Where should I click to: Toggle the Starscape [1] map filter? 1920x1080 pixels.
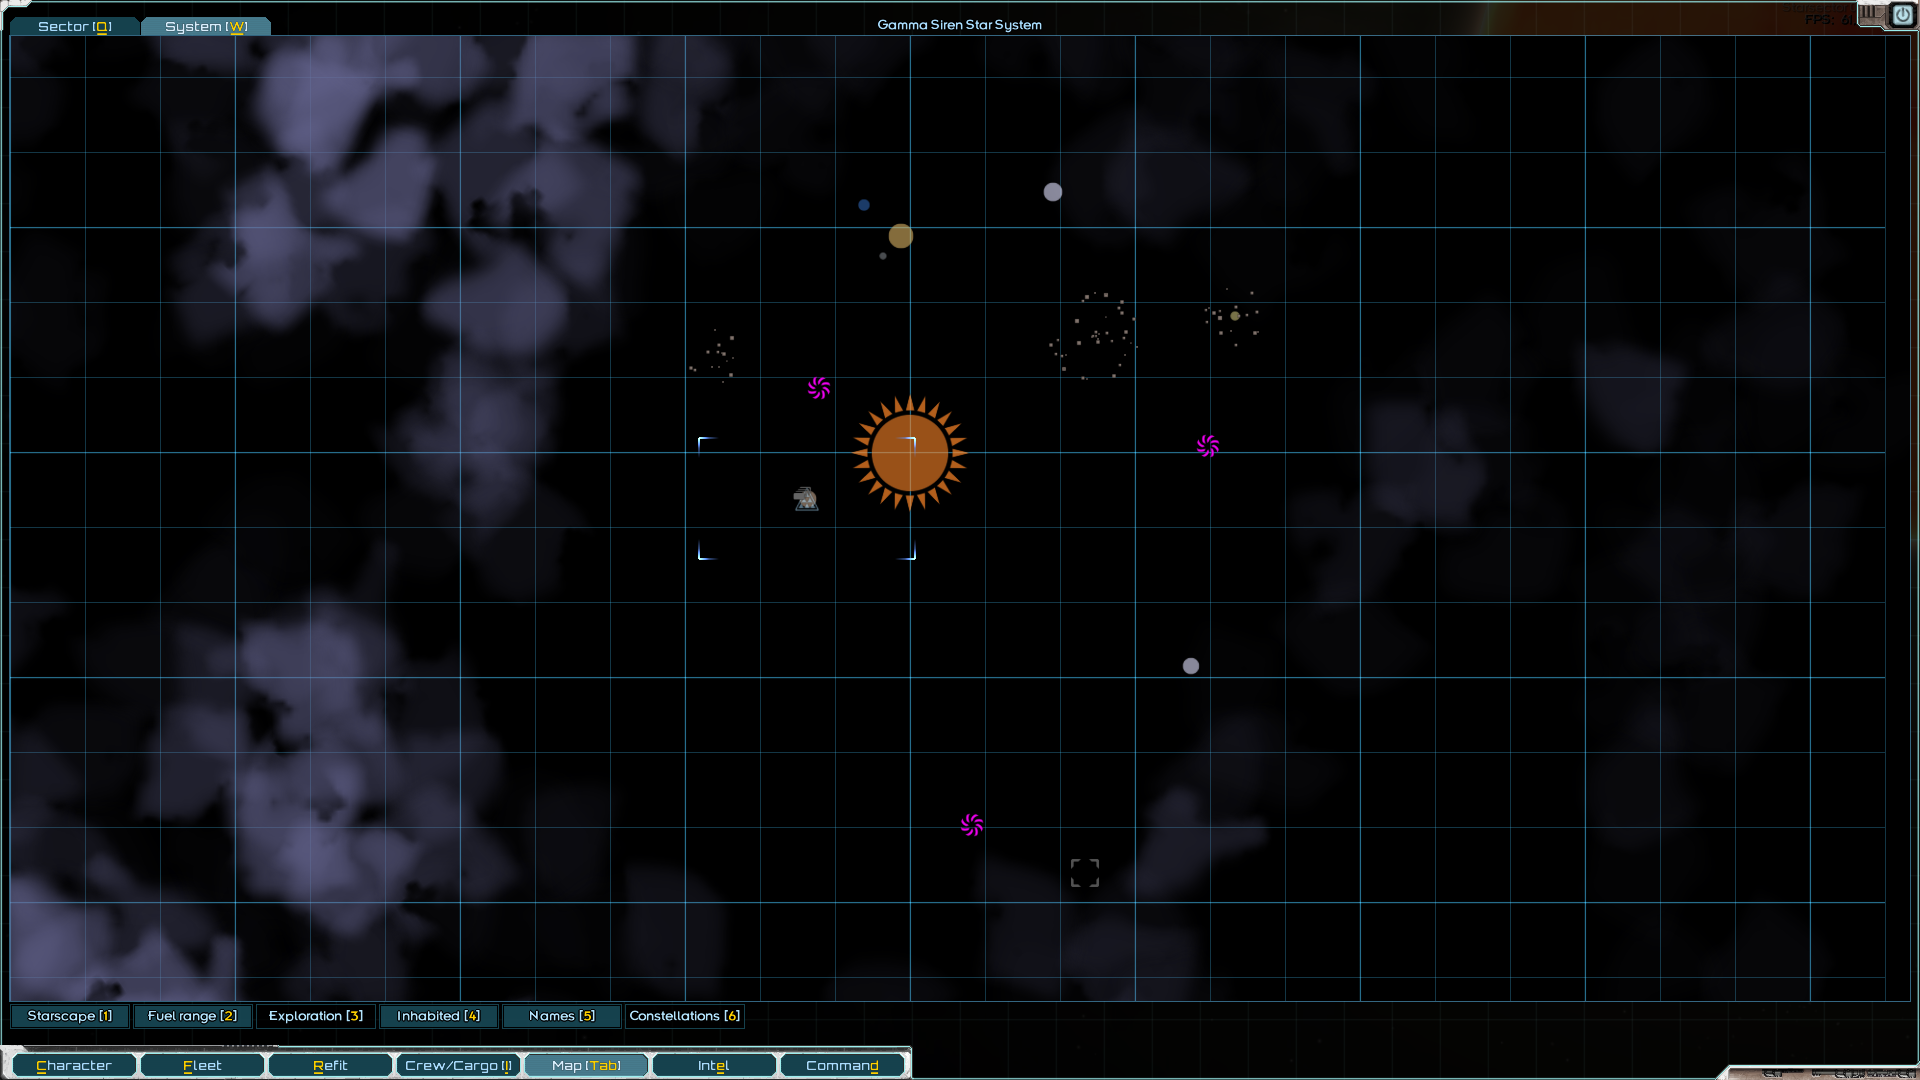click(x=70, y=1016)
